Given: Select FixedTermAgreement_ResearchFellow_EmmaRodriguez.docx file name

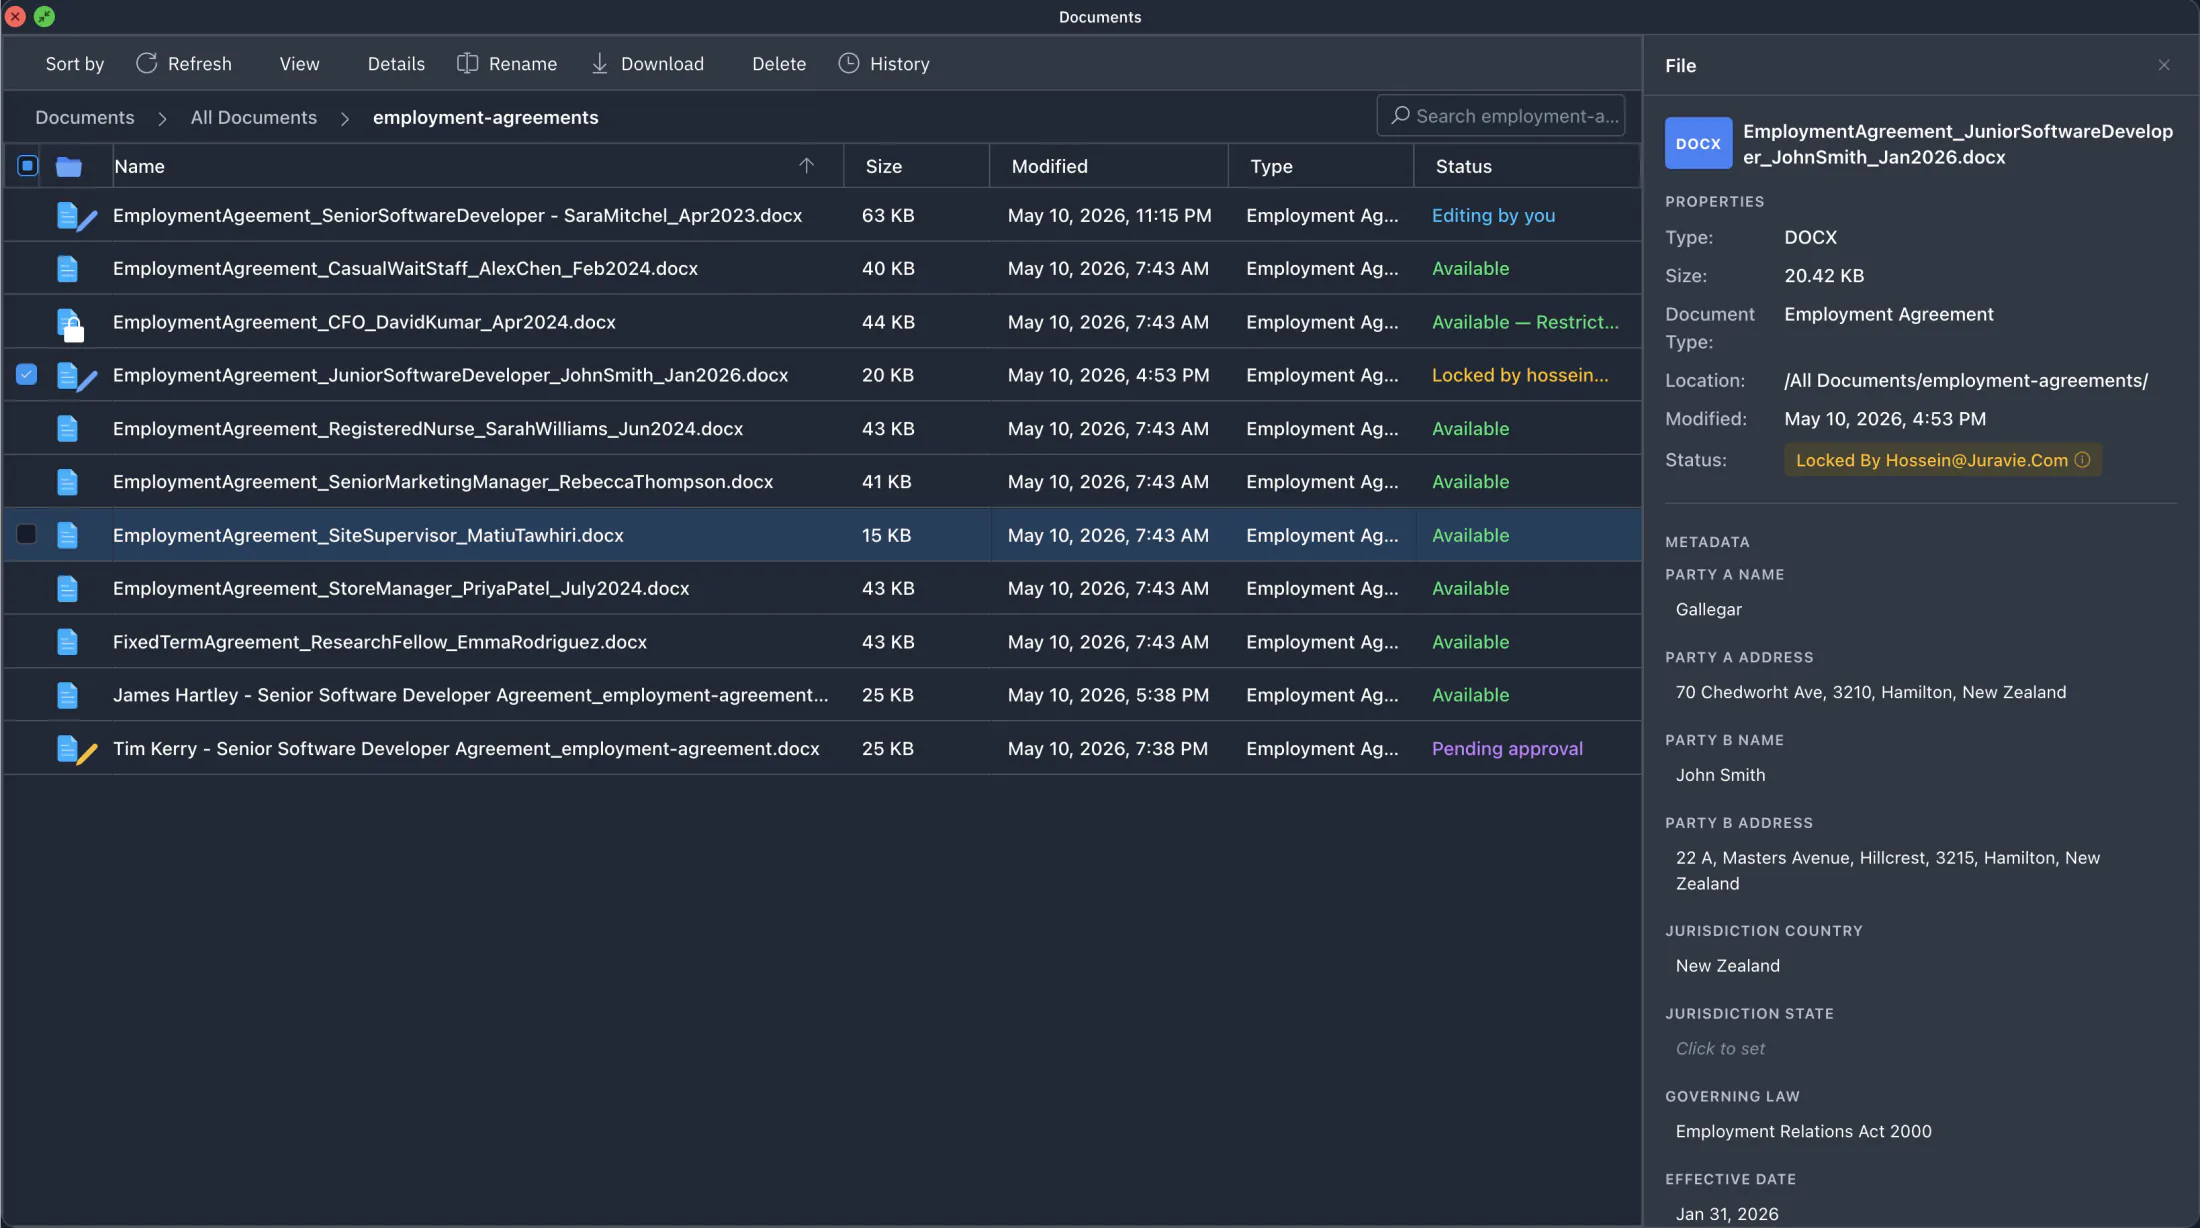Looking at the screenshot, I should (x=380, y=642).
